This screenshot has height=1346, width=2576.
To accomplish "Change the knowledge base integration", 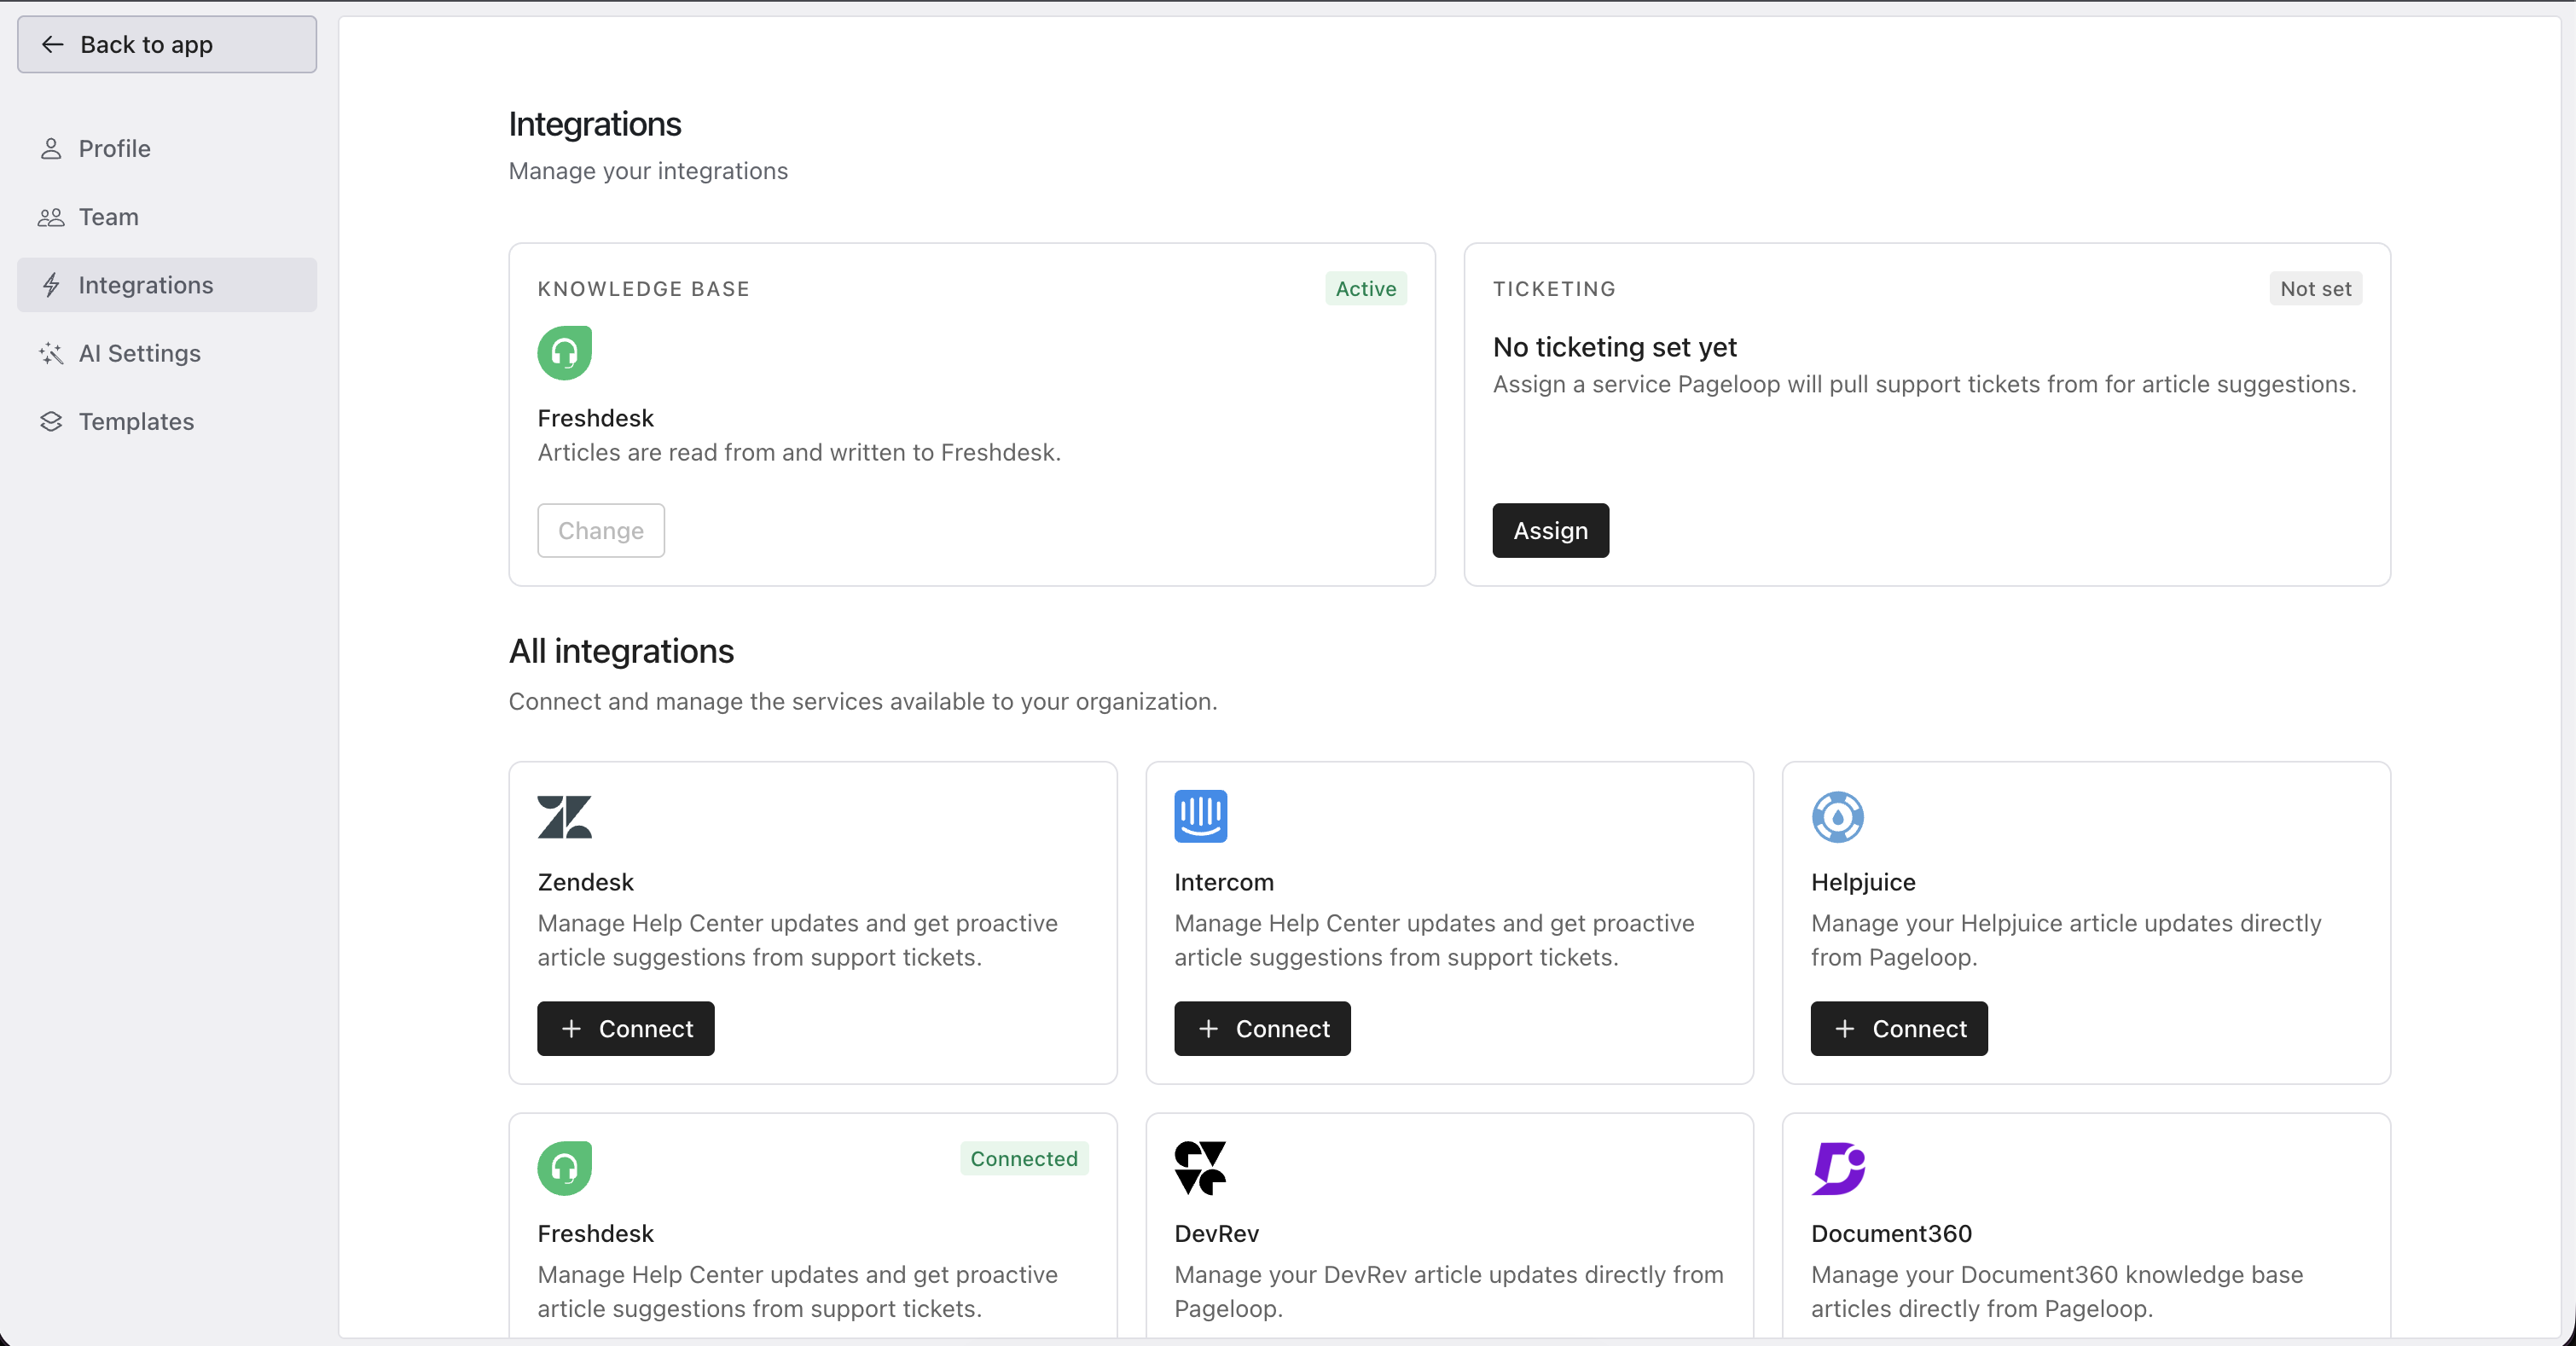I will 600,530.
